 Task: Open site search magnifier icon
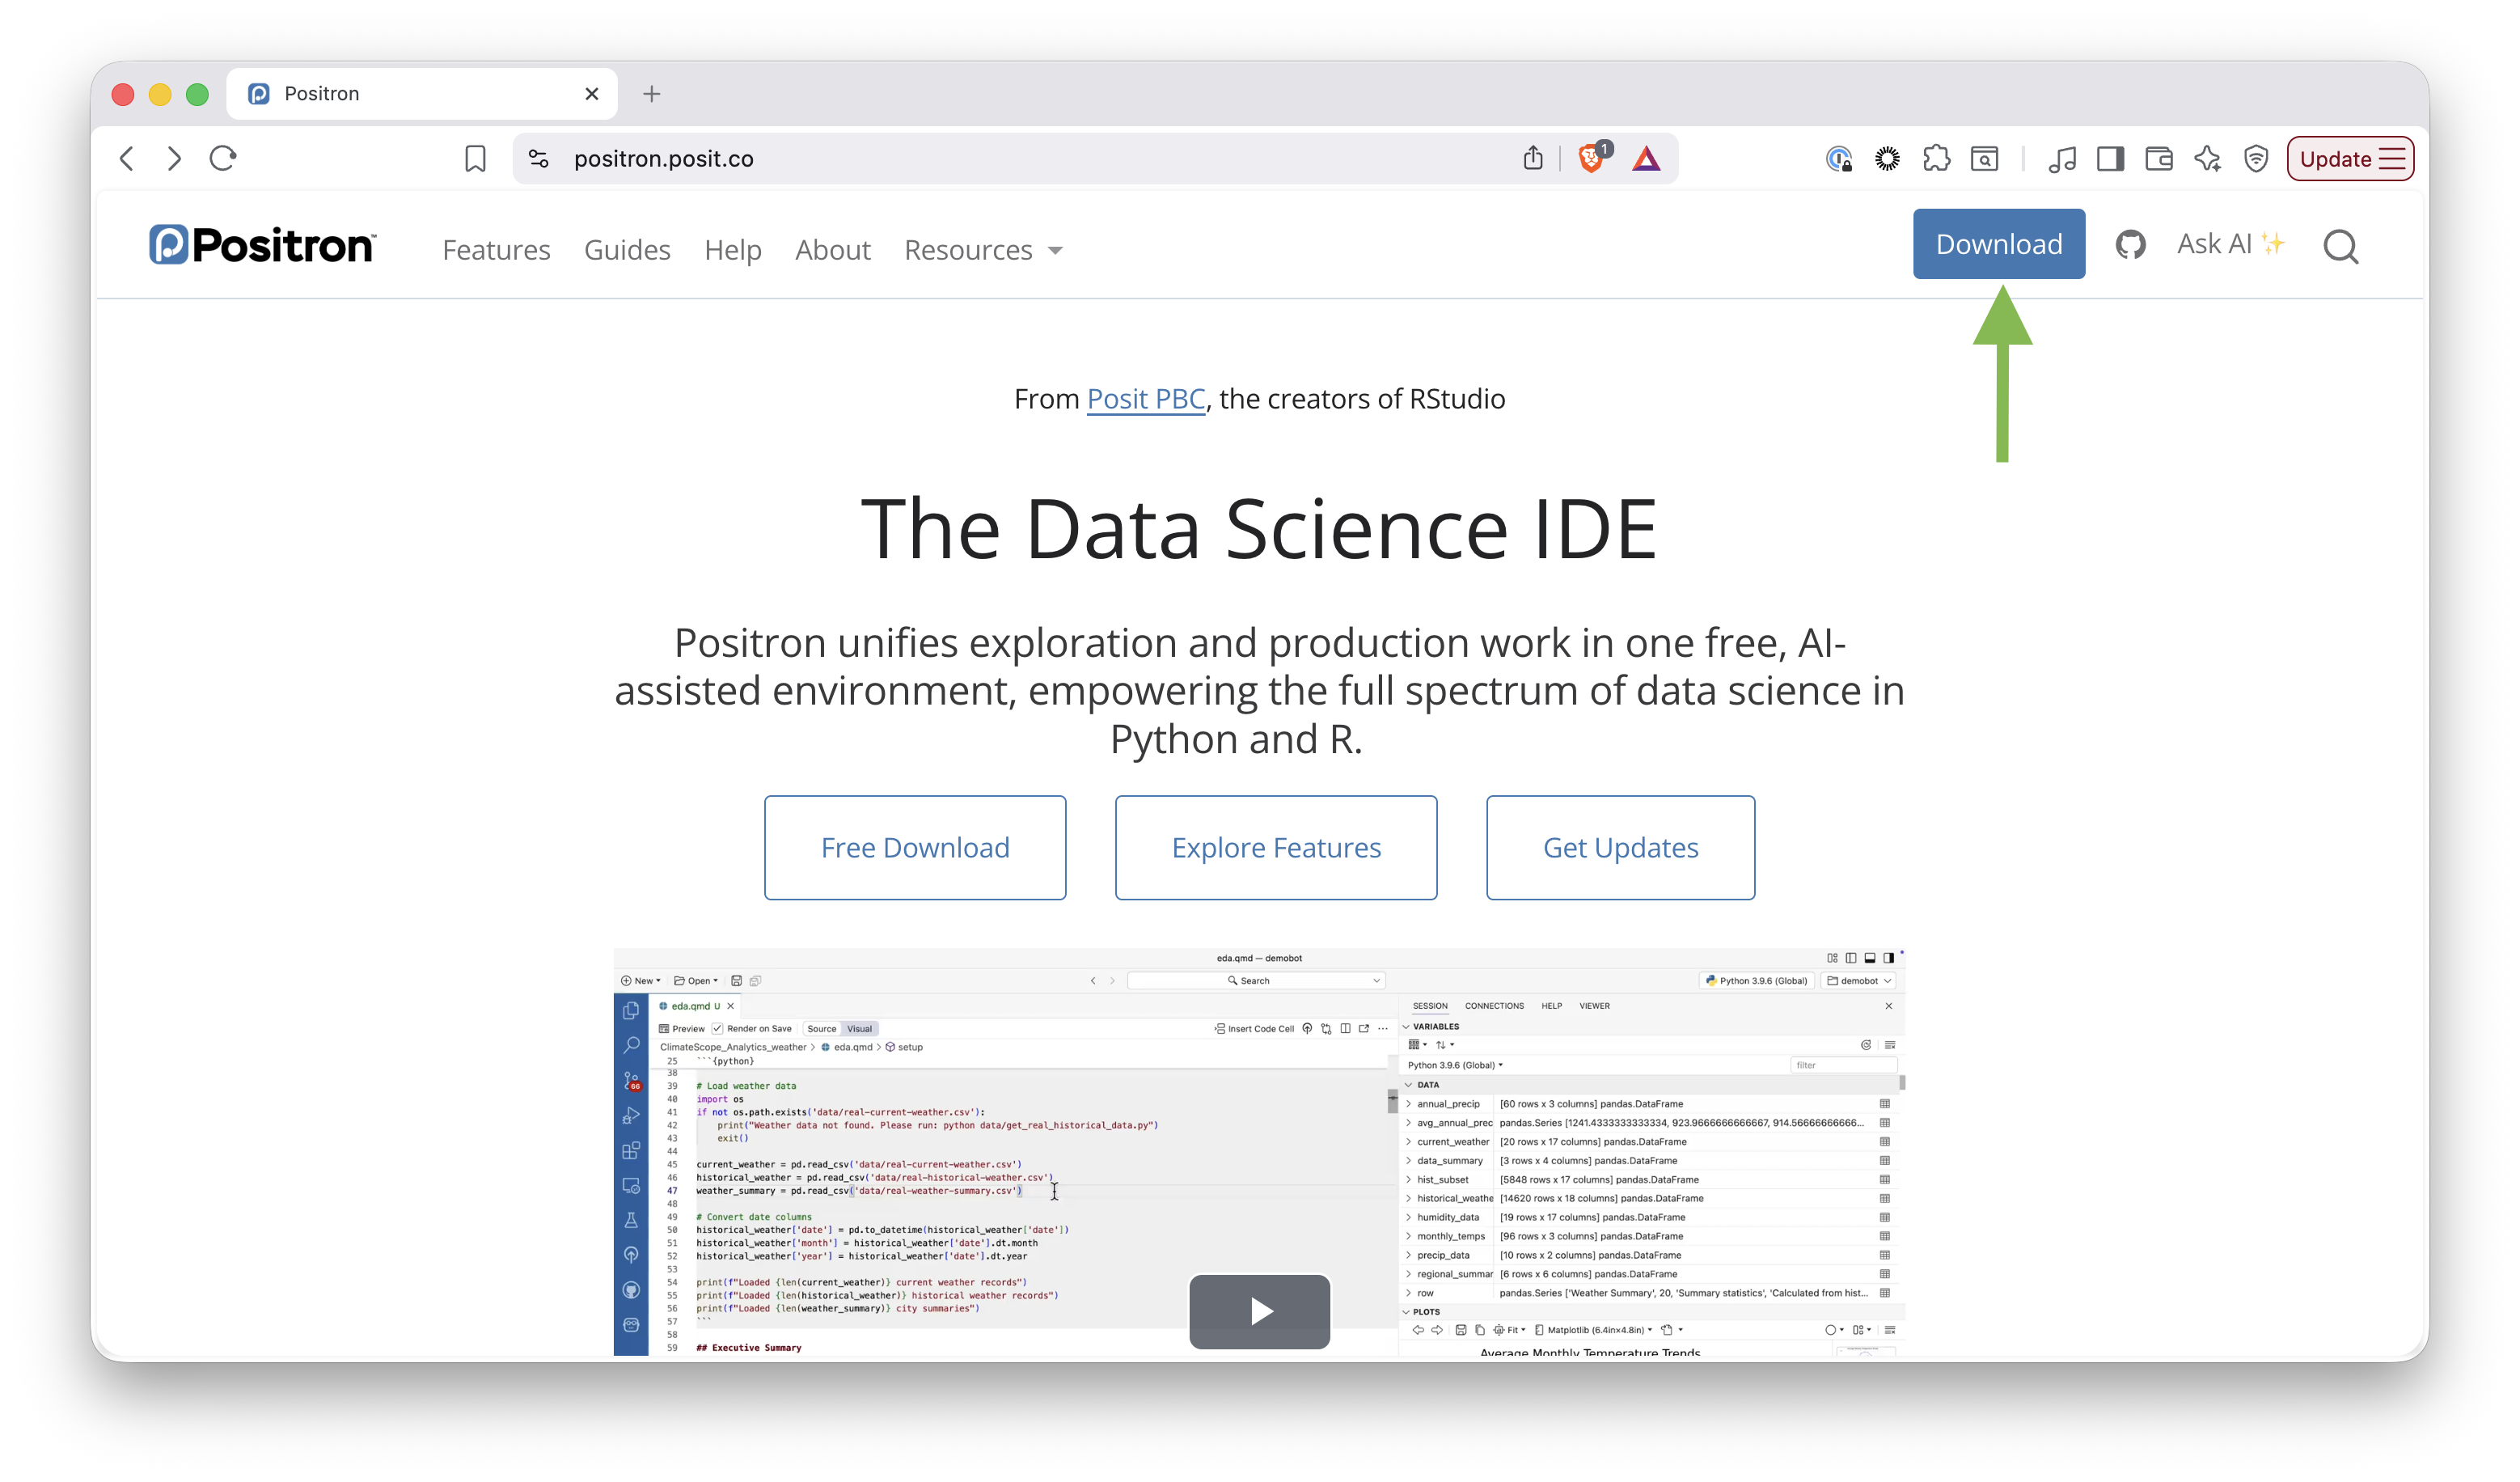tap(2340, 246)
